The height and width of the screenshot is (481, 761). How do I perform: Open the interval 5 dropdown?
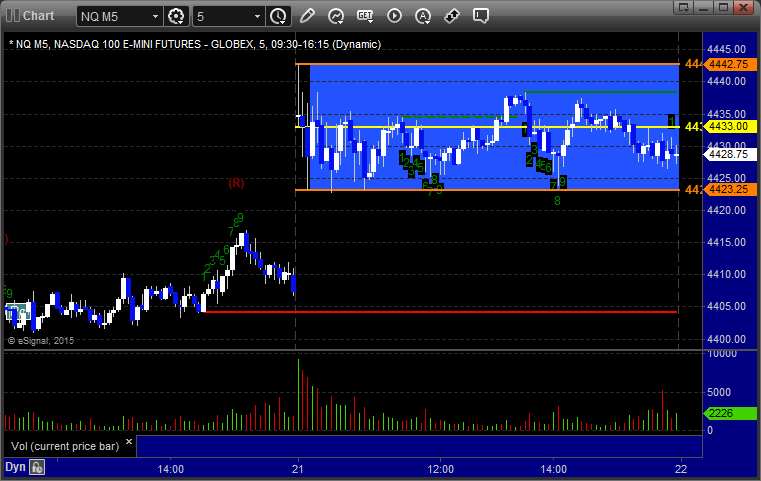tap(257, 17)
